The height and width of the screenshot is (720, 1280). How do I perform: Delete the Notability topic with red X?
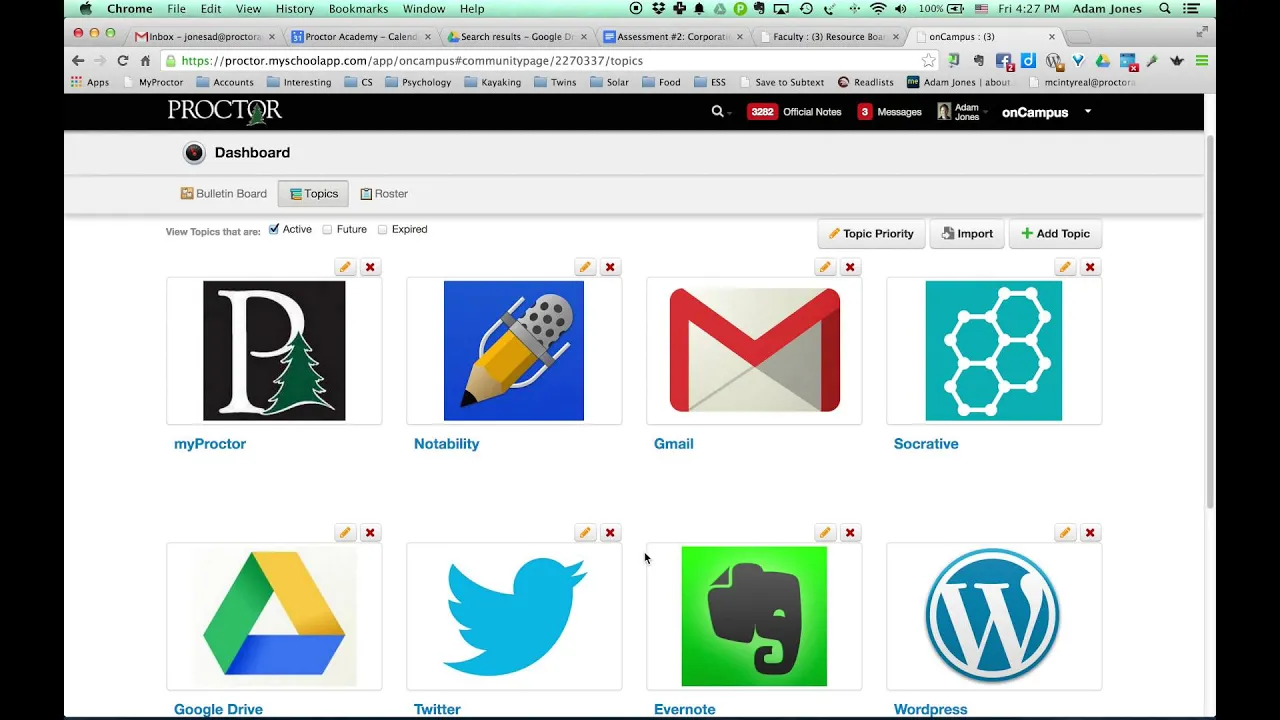610,267
